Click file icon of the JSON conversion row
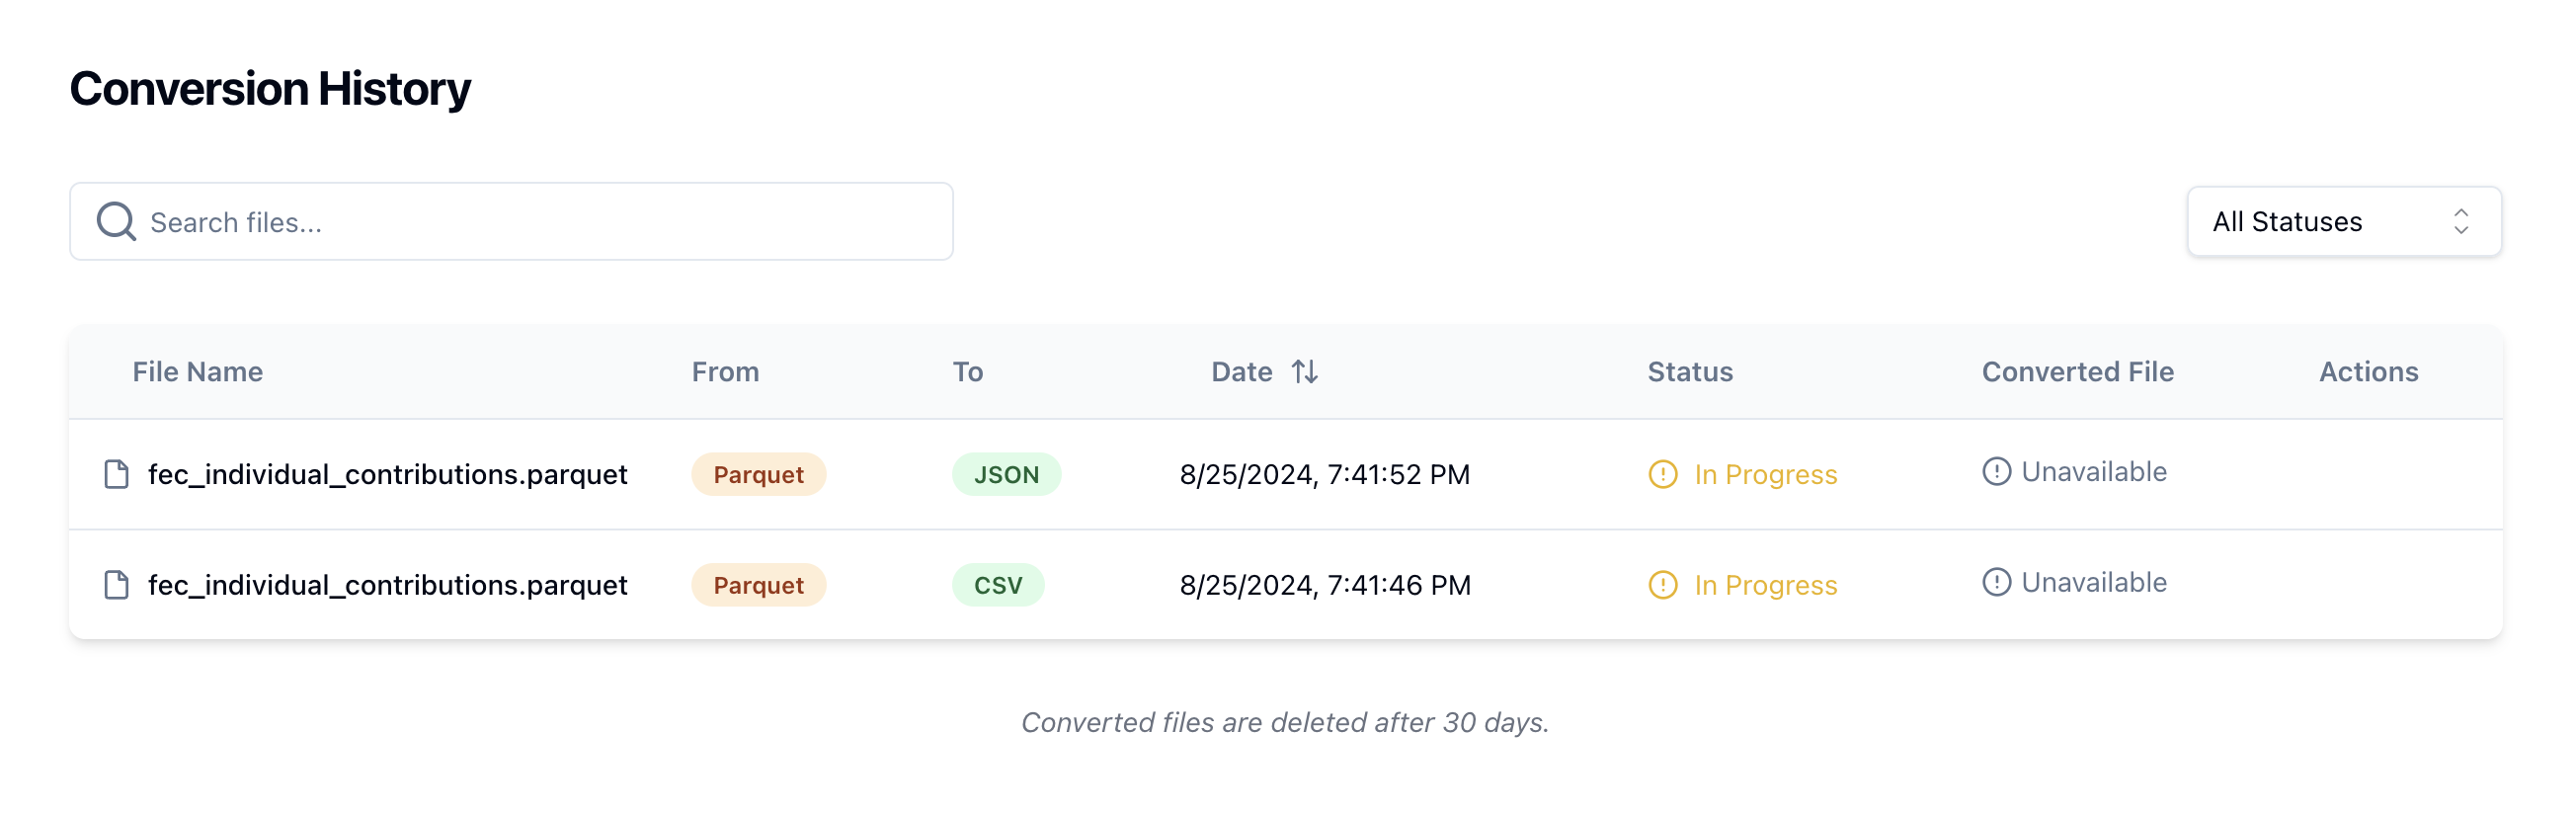This screenshot has width=2576, height=814. click(117, 474)
